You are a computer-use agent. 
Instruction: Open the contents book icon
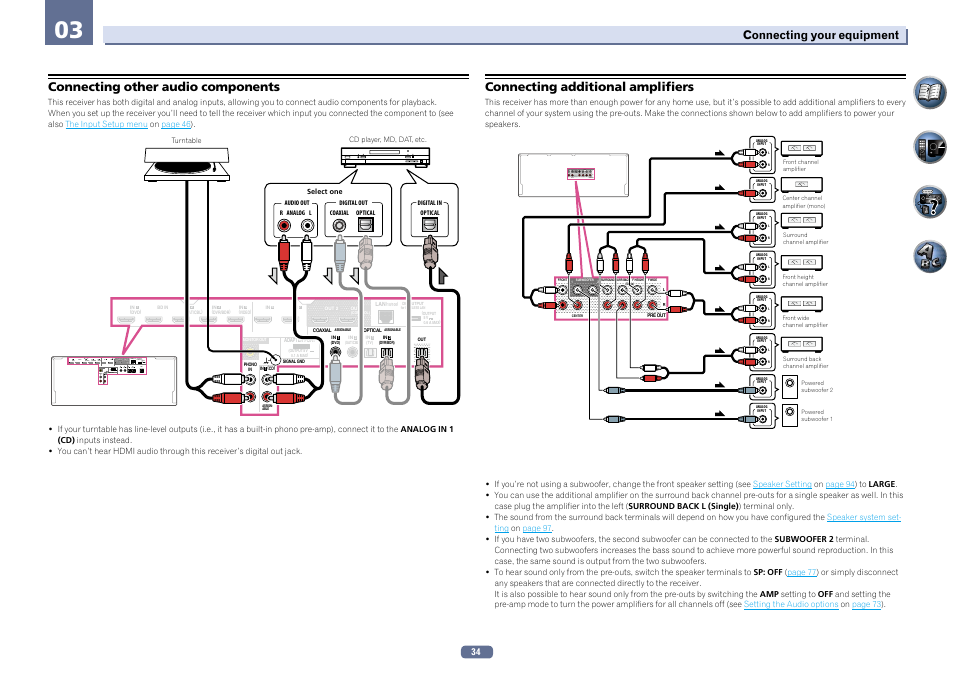[x=930, y=93]
